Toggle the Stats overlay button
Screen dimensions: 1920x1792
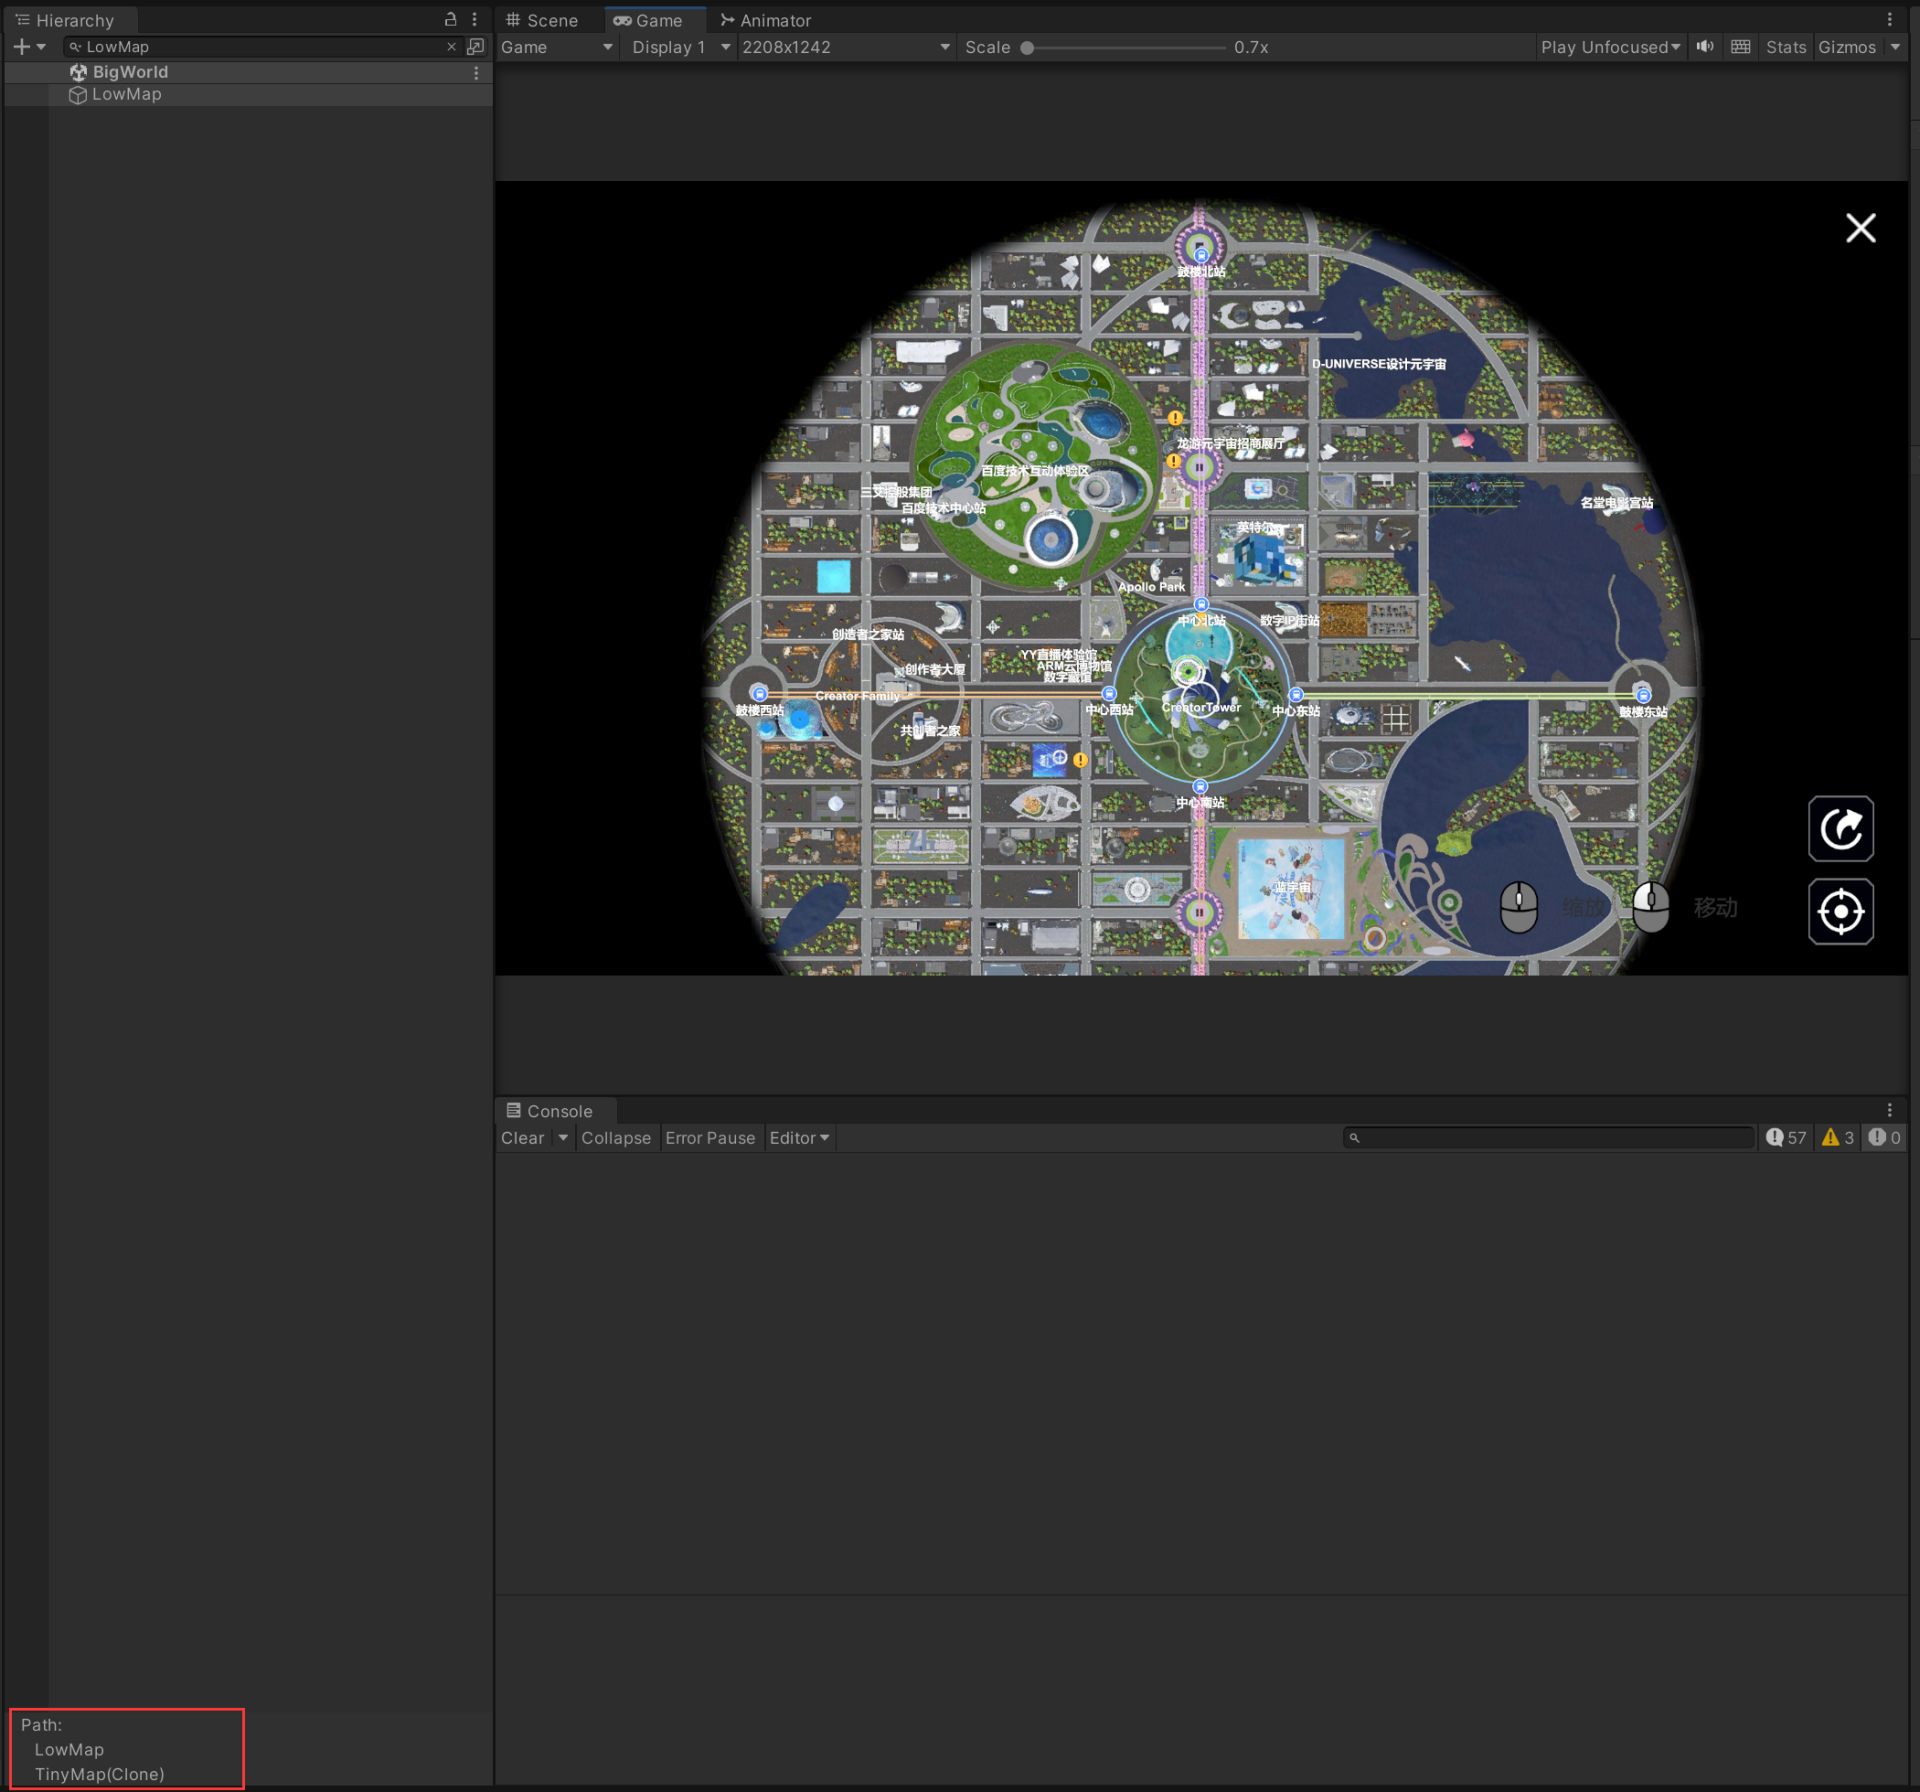[1785, 47]
